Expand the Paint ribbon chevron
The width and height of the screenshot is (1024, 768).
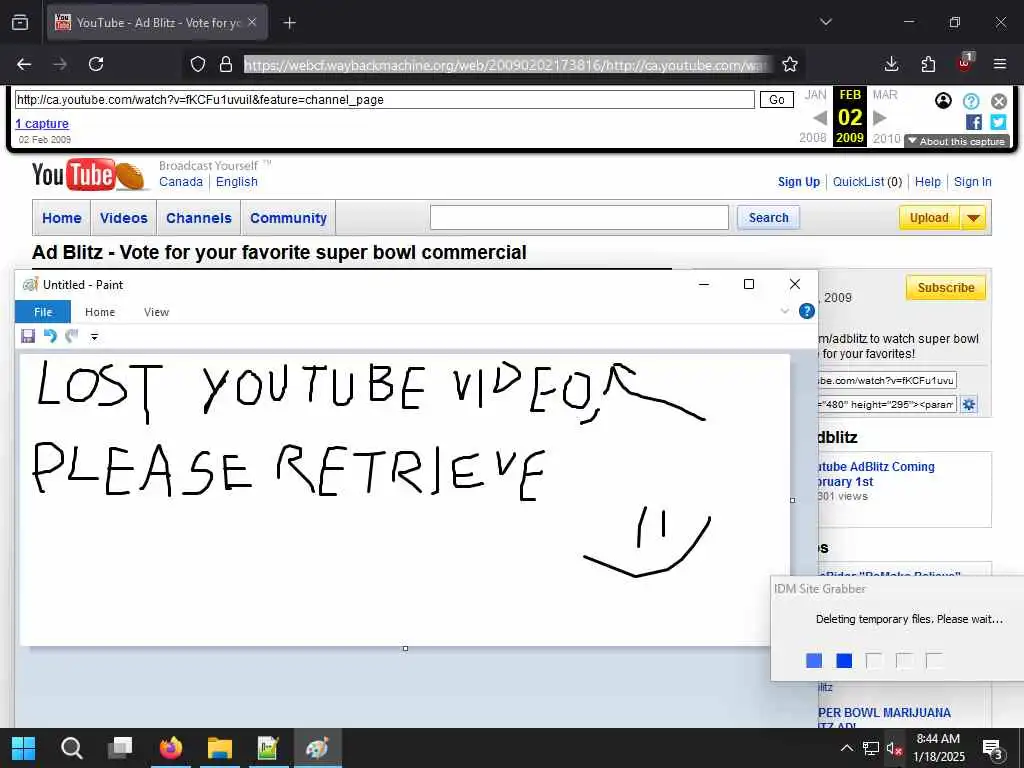785,312
